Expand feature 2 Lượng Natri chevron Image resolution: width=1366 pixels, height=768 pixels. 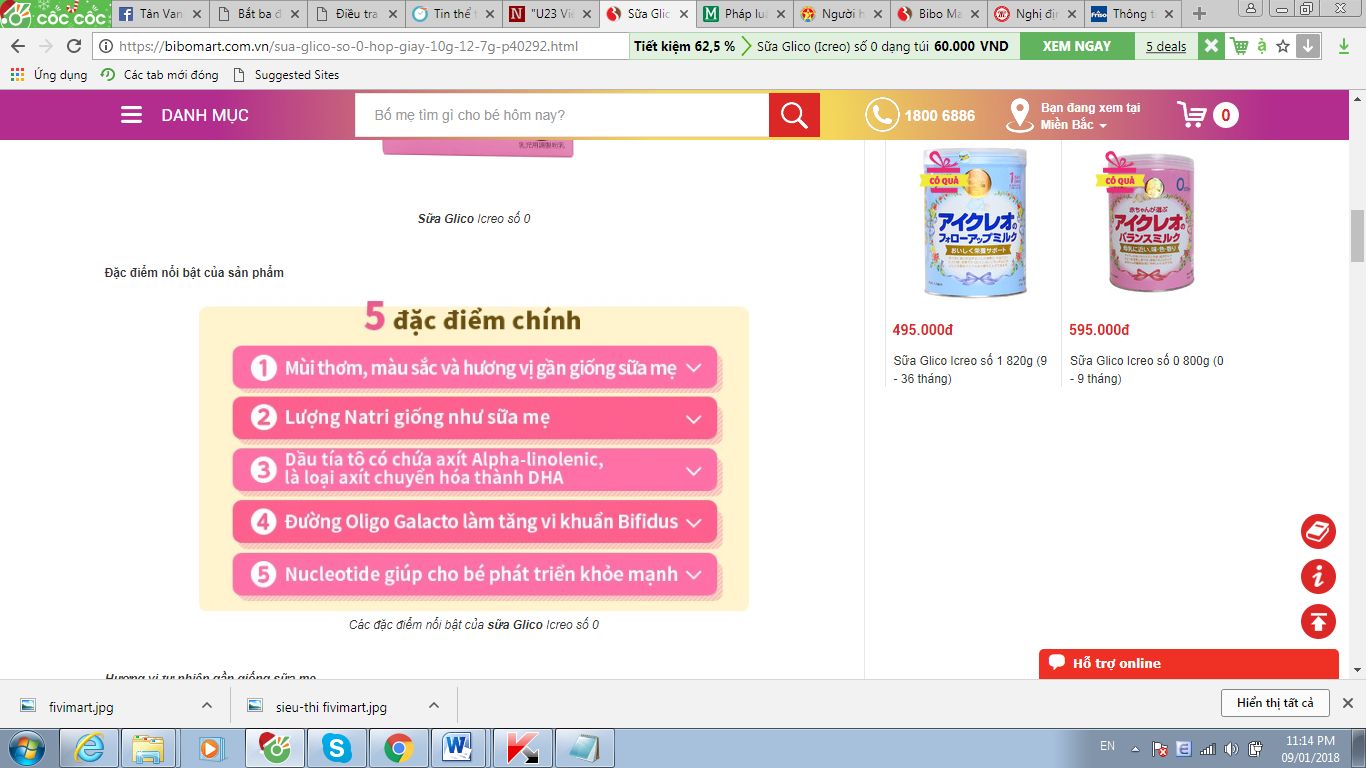(x=693, y=419)
